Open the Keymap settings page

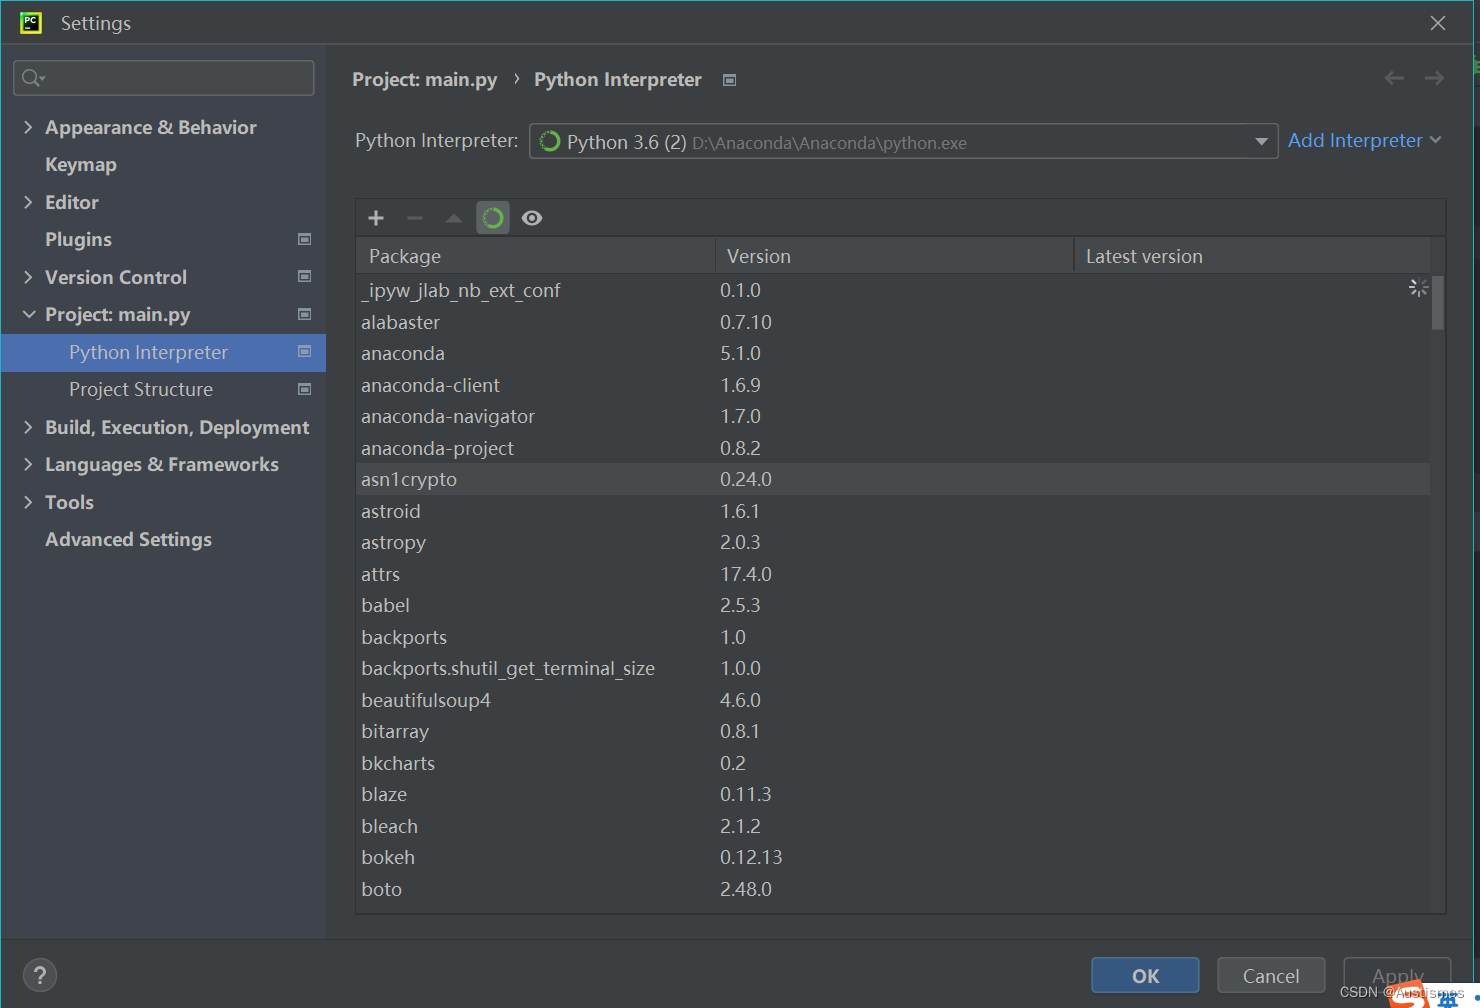point(81,165)
